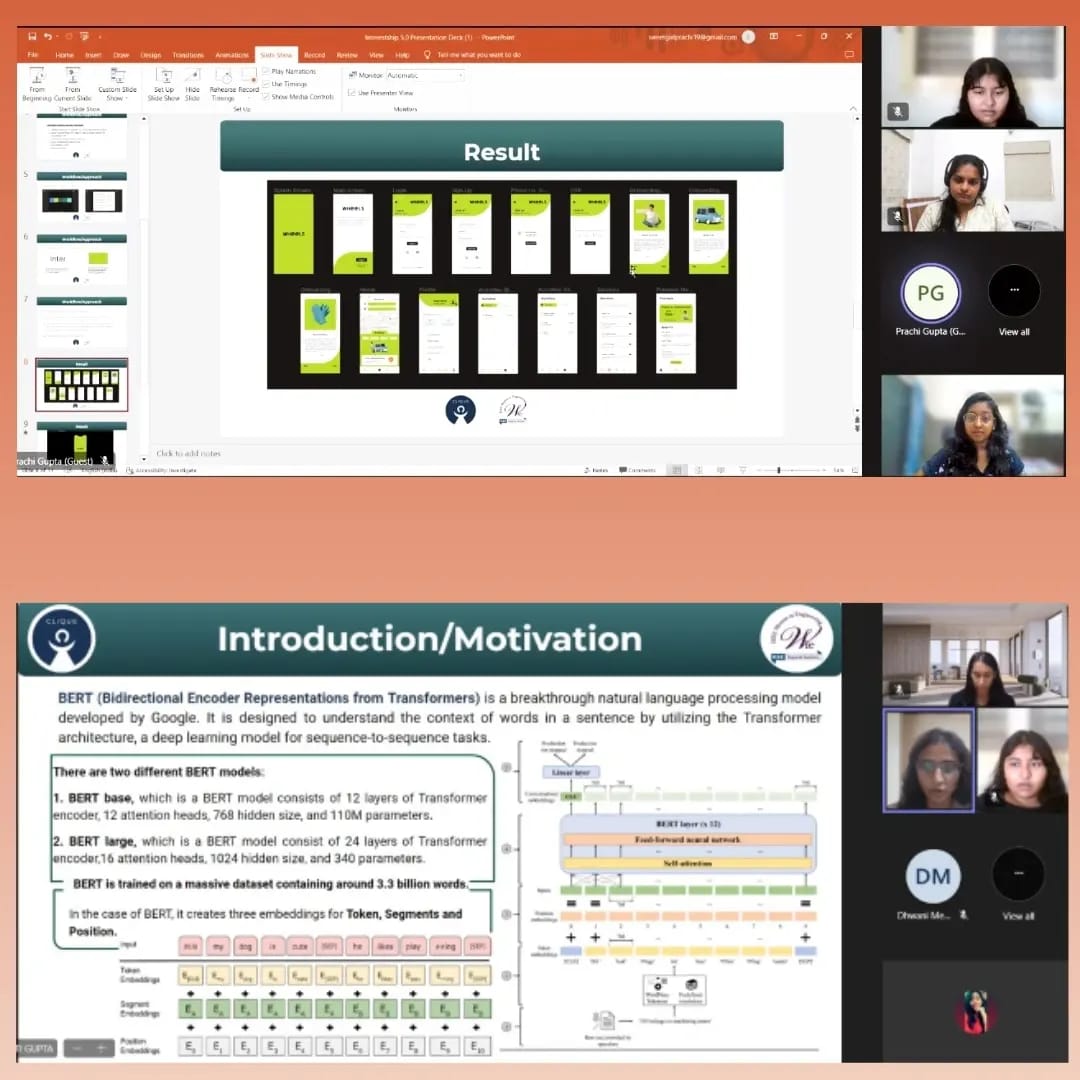Select the highlighted slide 8 thumbnail
This screenshot has width=1080, height=1080.
82,384
